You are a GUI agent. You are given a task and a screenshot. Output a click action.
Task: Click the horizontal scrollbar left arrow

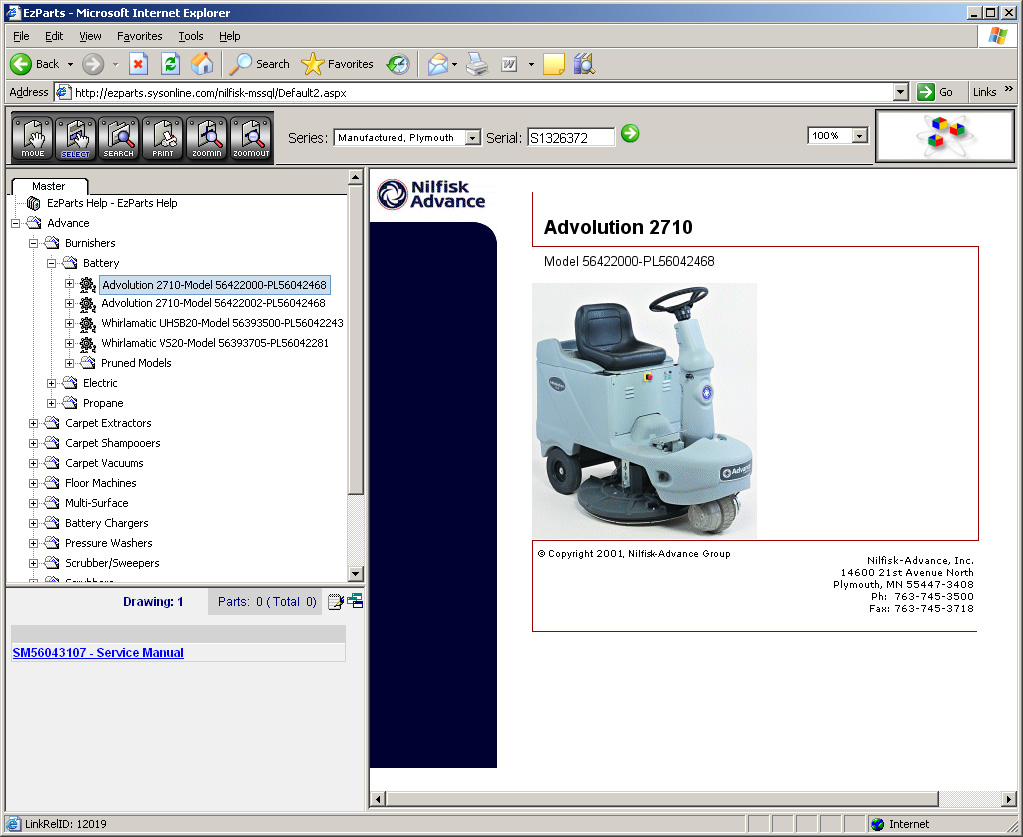pyautogui.click(x=378, y=799)
